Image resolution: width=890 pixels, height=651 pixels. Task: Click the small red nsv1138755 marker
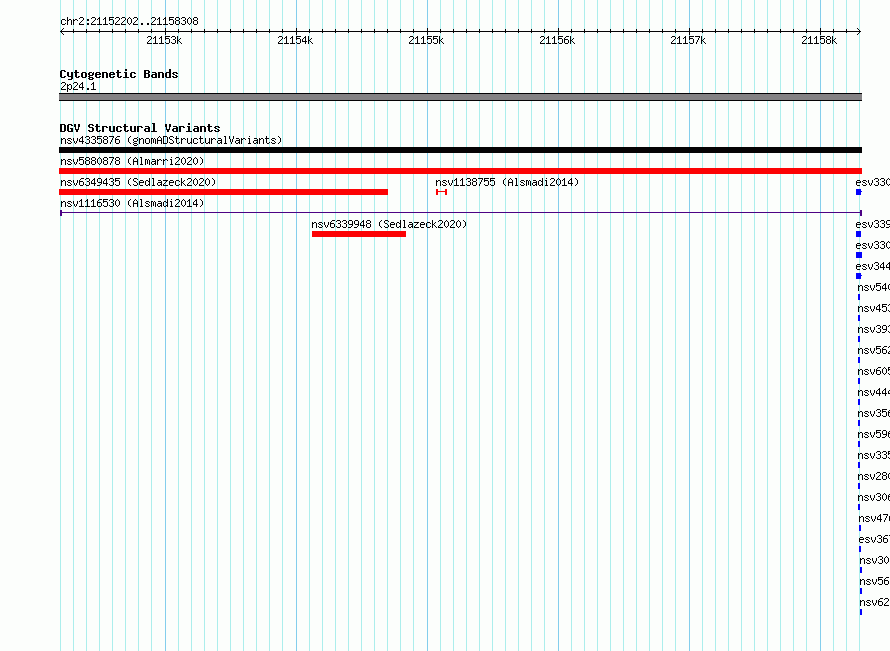point(442,192)
